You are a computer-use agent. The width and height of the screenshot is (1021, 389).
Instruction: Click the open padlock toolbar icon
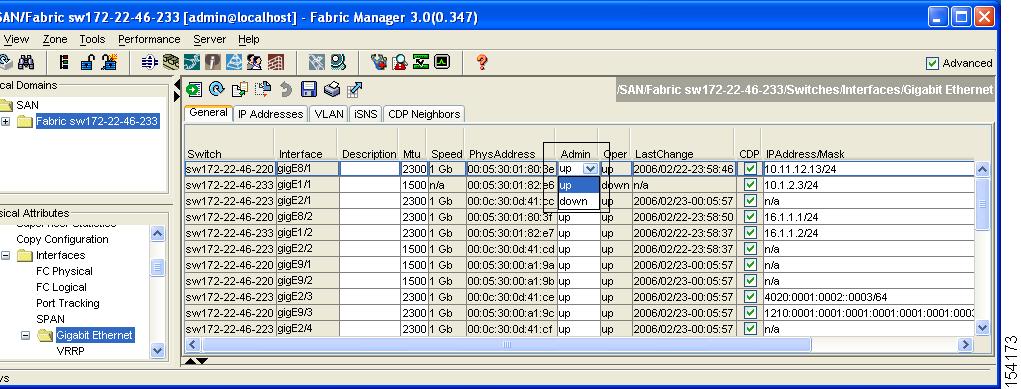(87, 63)
